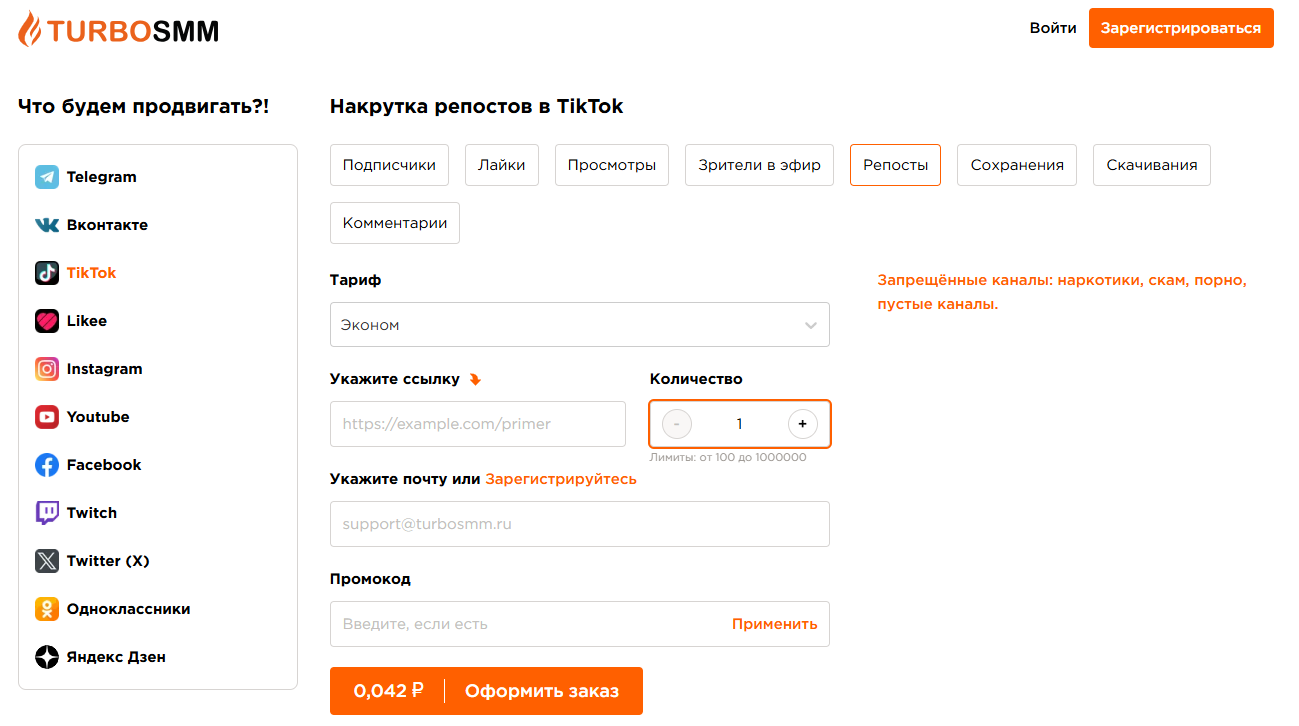Increase quantity with the plus button
Viewport: 1299px width, 726px height.
coord(802,424)
